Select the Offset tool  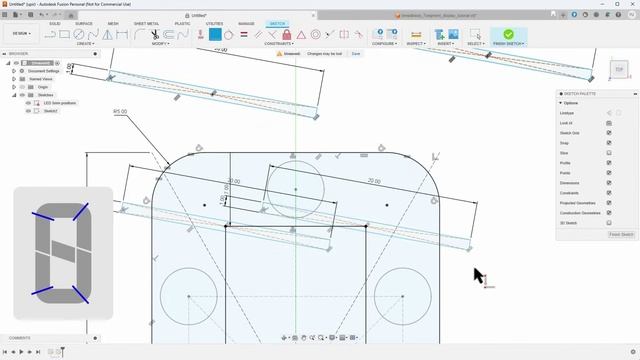[169, 35]
